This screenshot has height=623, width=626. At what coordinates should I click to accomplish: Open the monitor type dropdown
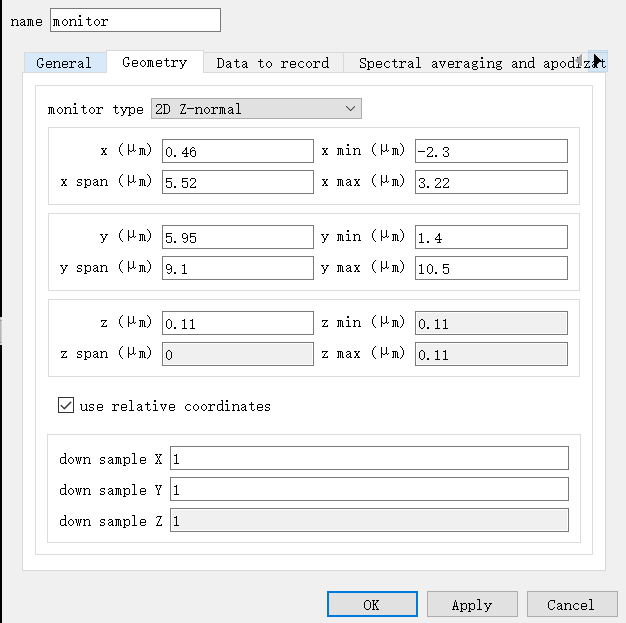pyautogui.click(x=256, y=109)
